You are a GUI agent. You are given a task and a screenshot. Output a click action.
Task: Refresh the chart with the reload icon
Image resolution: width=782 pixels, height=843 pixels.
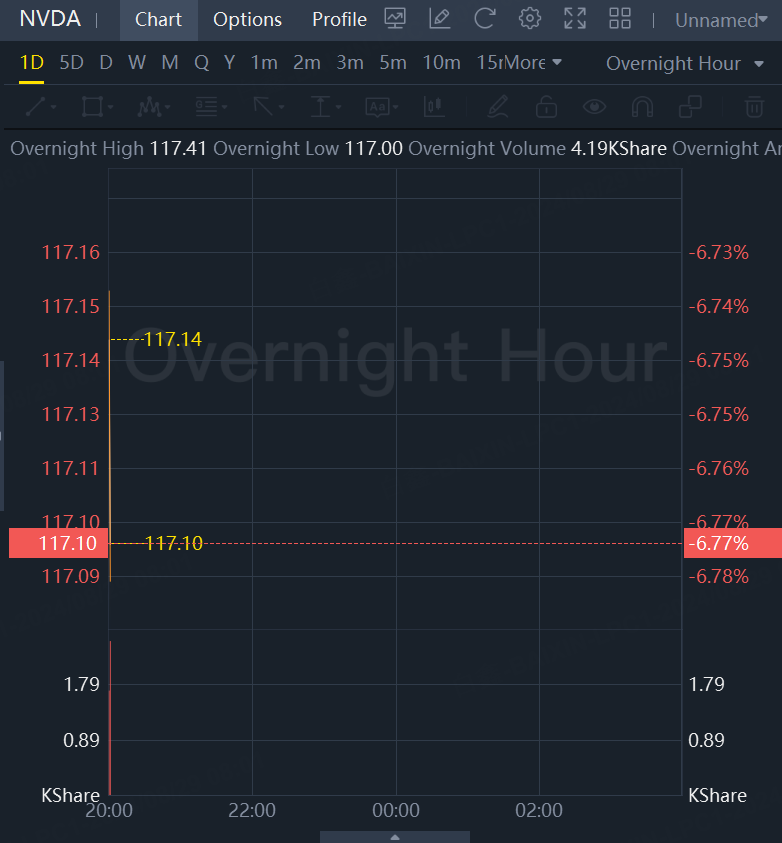click(484, 19)
